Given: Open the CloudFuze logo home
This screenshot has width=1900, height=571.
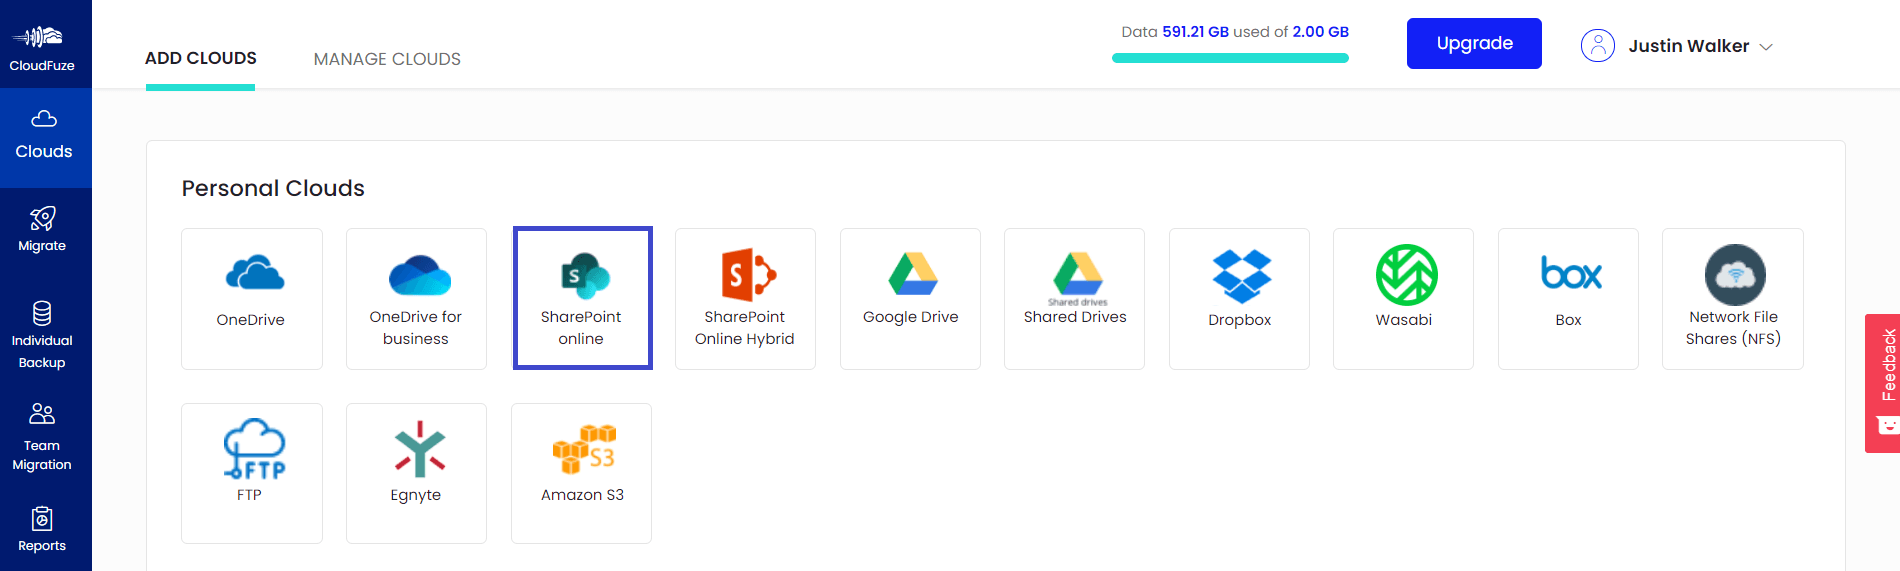Looking at the screenshot, I should tap(42, 46).
